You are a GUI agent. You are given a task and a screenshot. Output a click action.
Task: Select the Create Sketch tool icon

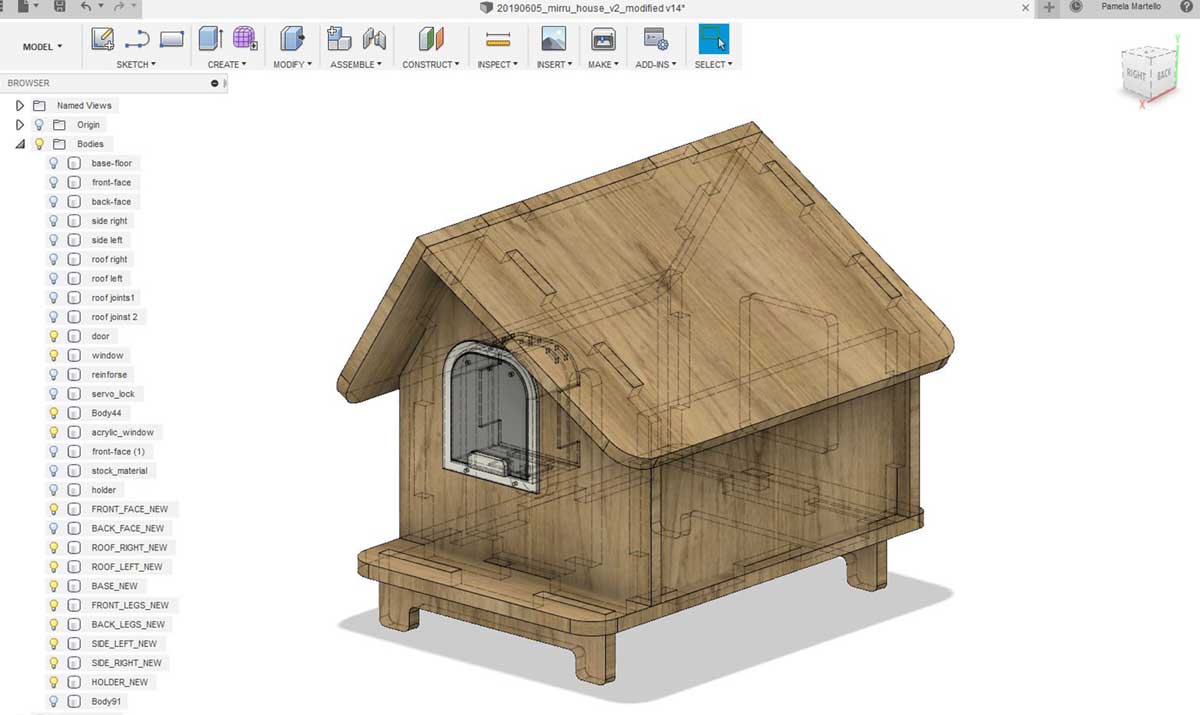point(103,40)
